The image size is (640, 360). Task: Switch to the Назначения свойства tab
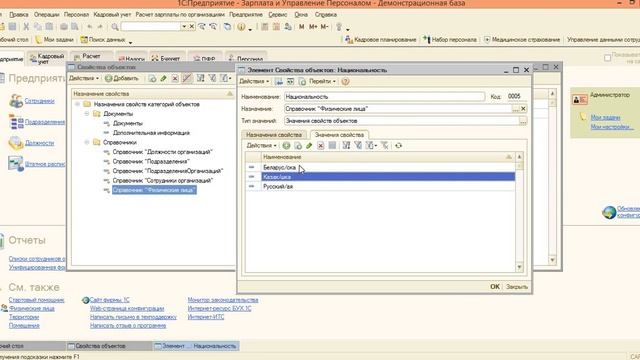274,135
